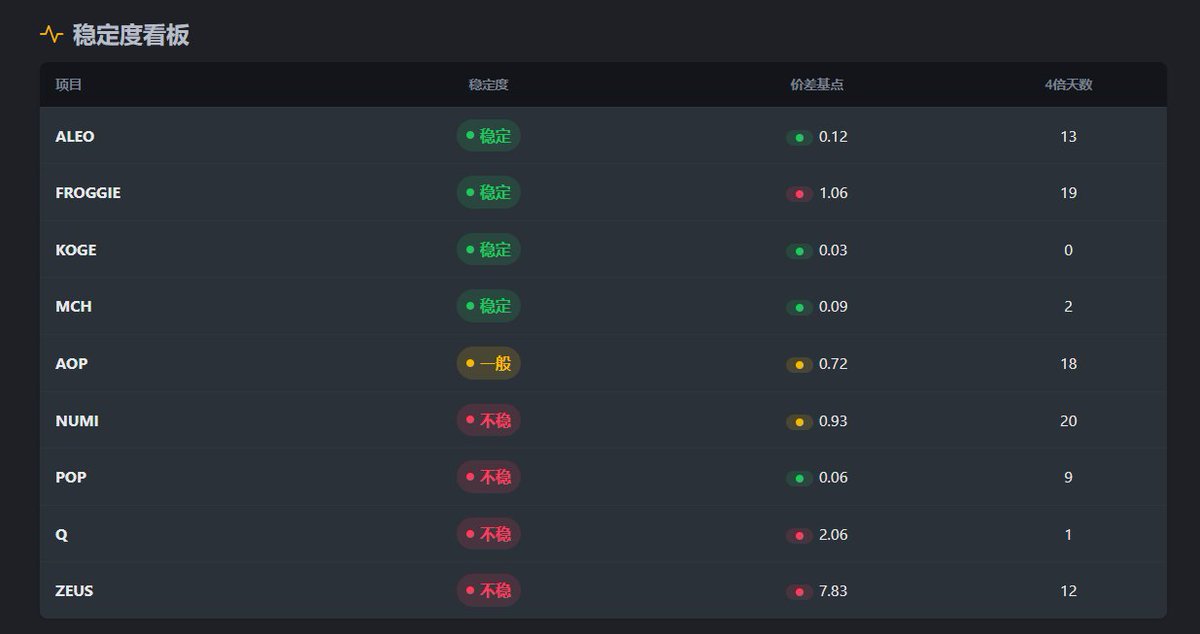Viewport: 1200px width, 634px height.
Task: Select the ZEUS project name
Action: 74,591
